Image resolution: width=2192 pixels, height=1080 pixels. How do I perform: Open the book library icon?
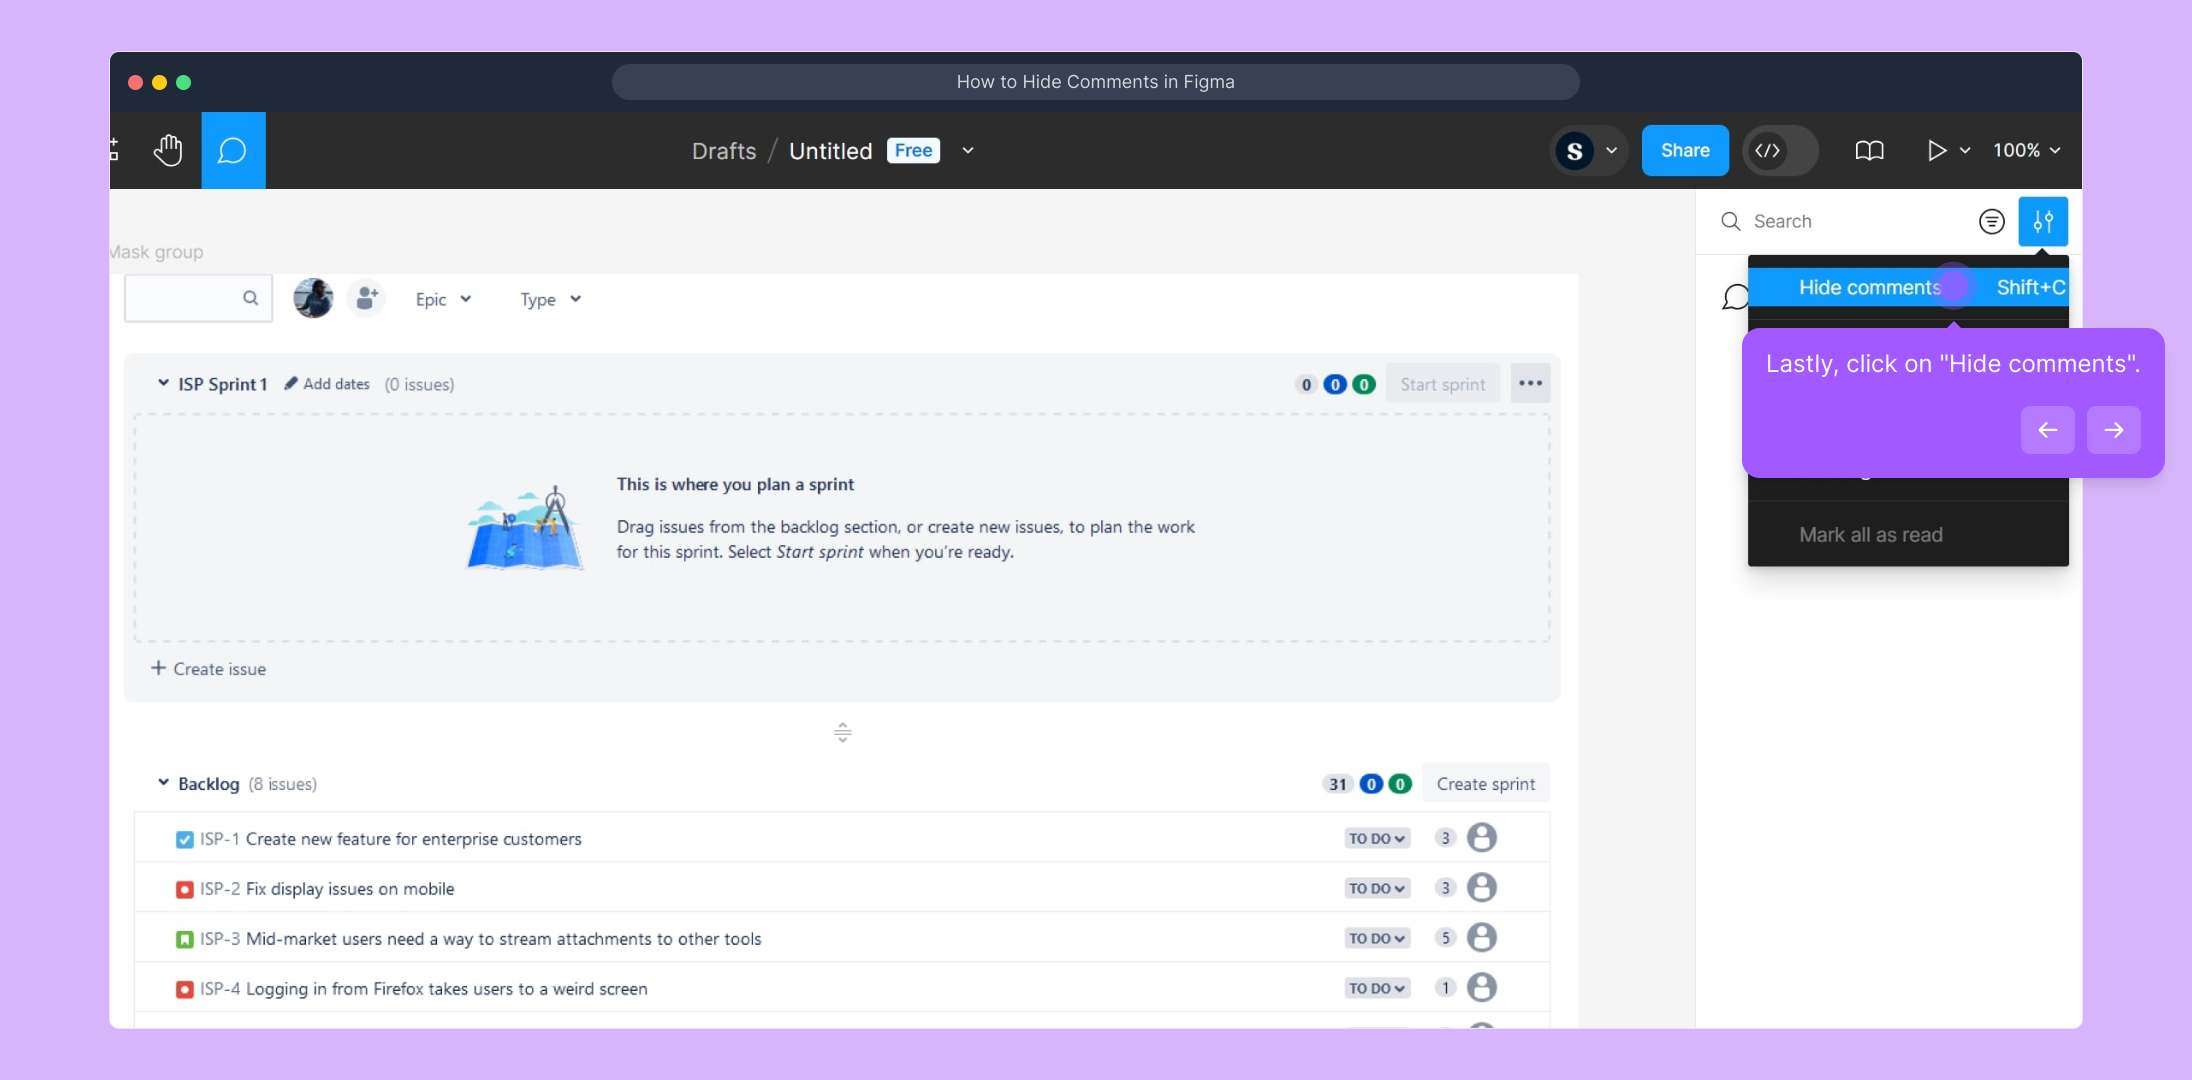tap(1869, 150)
